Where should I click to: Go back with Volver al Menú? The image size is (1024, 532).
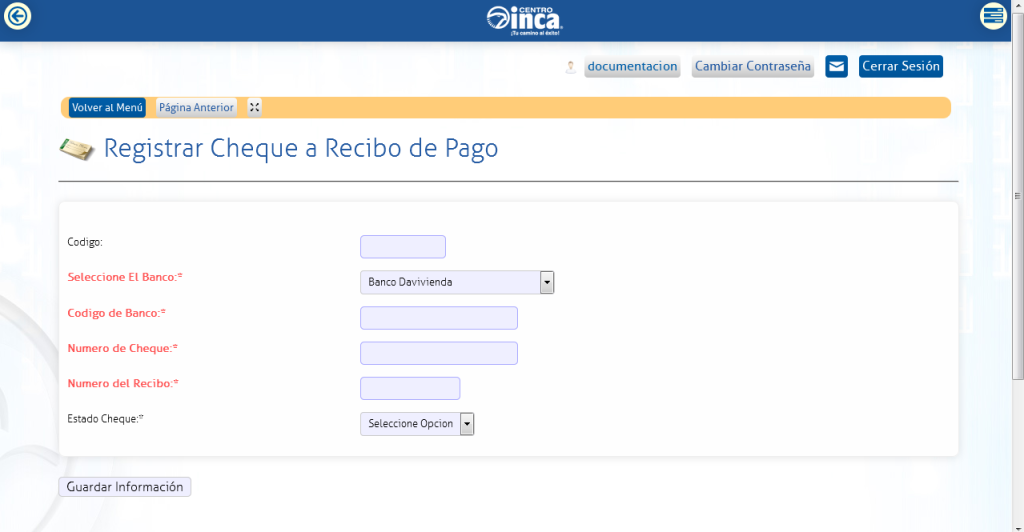[108, 108]
